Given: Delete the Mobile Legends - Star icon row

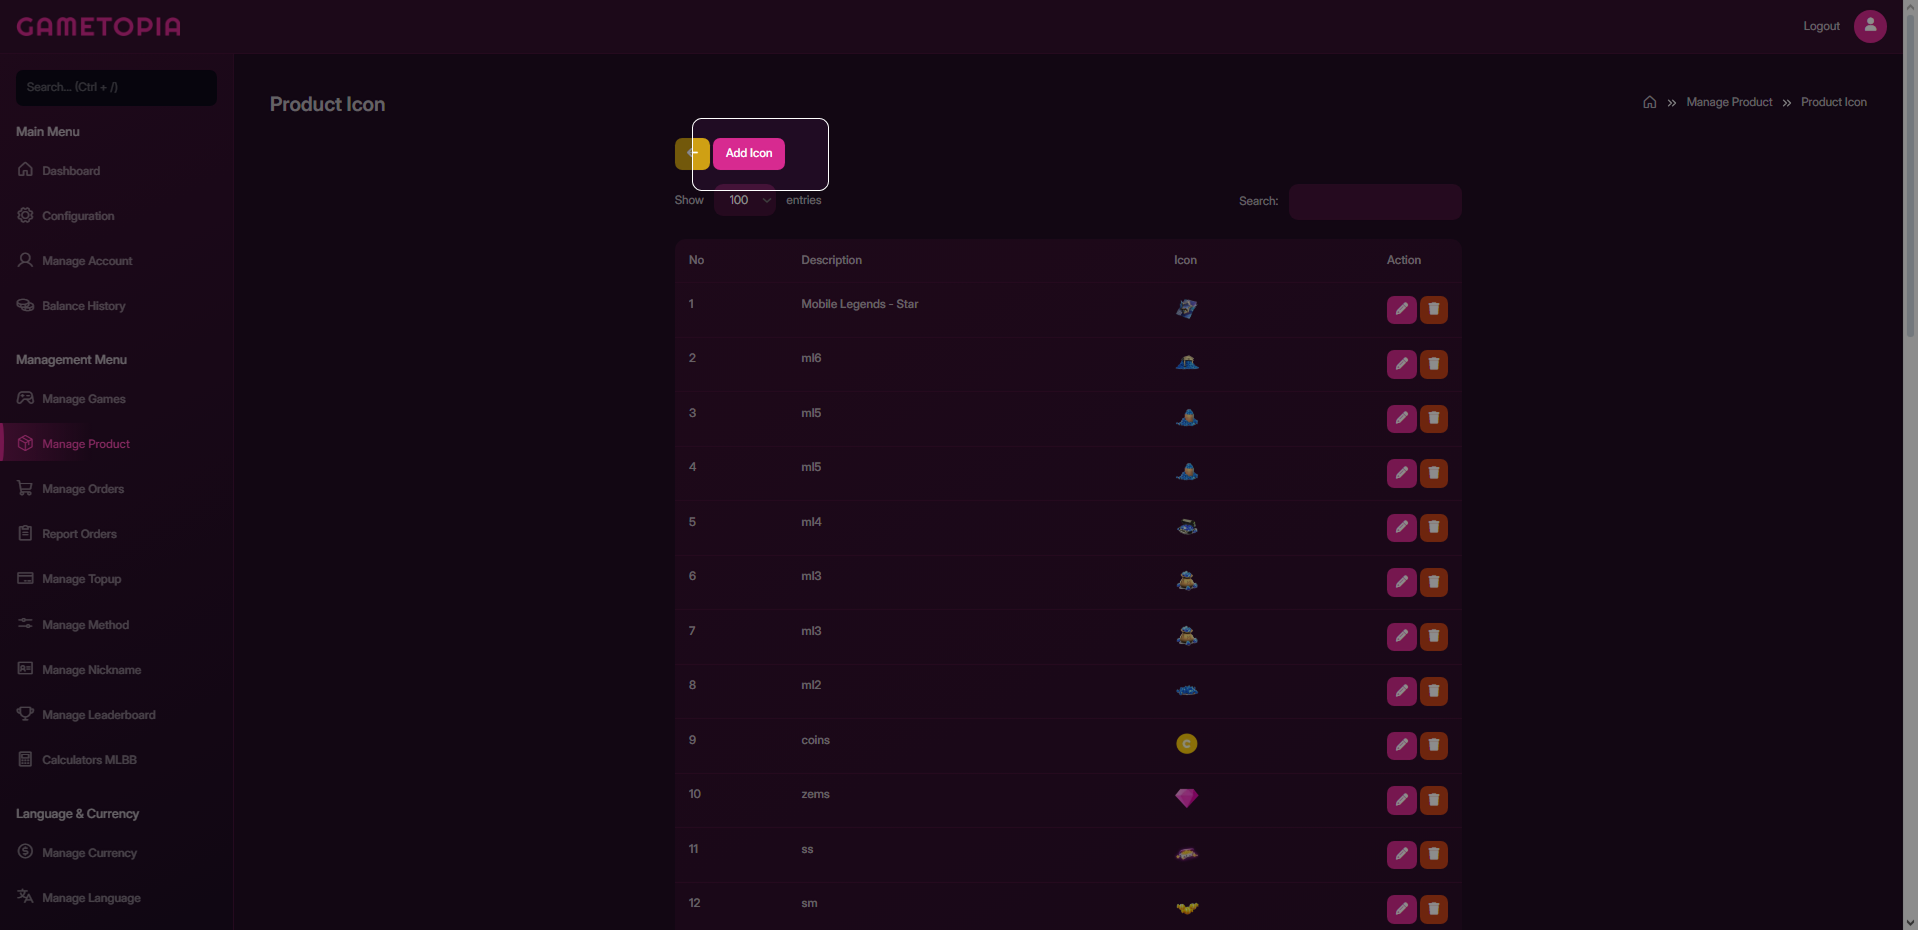Looking at the screenshot, I should [1433, 309].
